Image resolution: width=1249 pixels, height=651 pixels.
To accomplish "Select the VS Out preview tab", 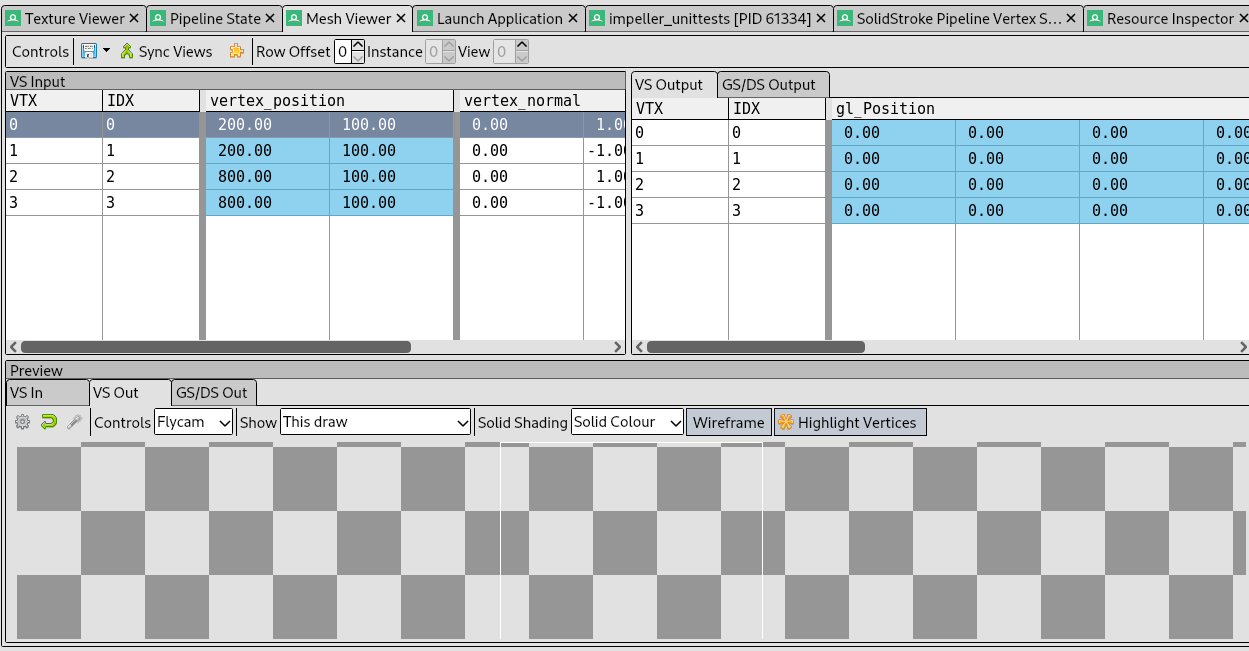I will click(129, 392).
